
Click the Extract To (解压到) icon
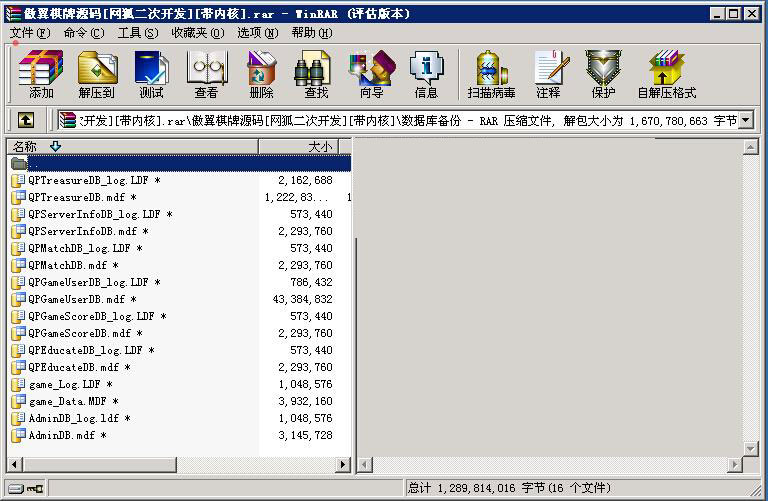tap(97, 74)
